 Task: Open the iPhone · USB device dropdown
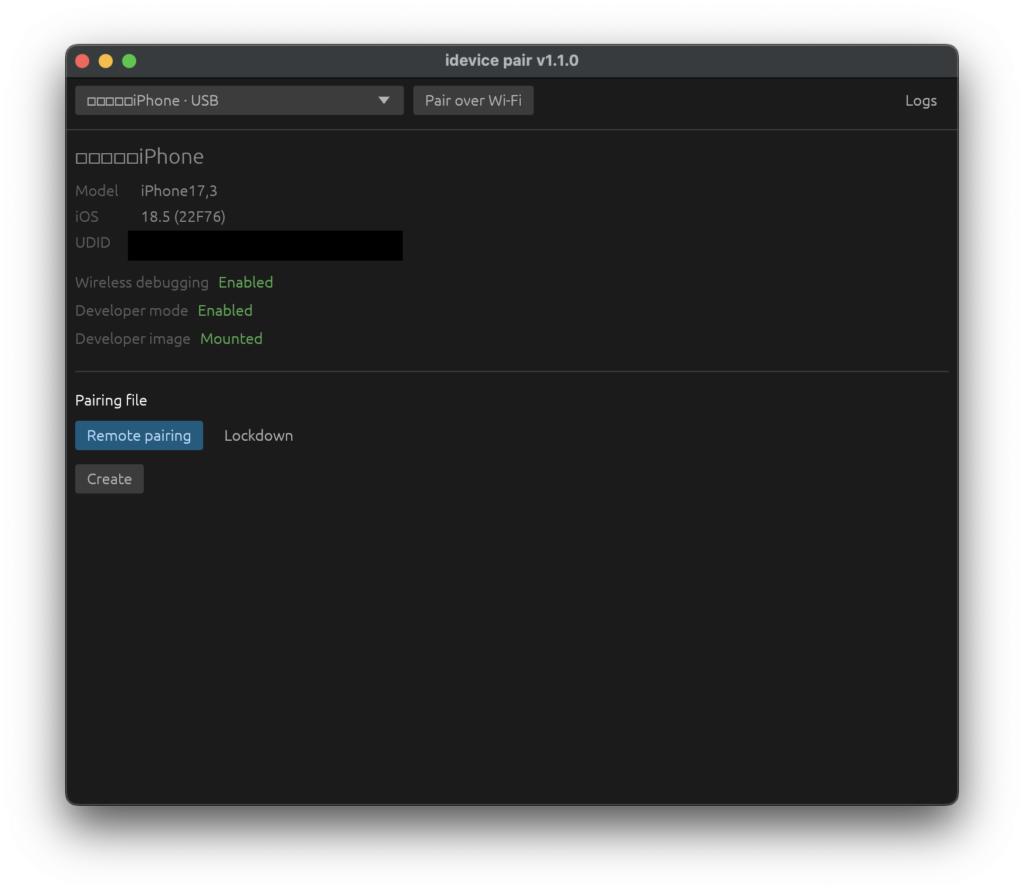coord(239,101)
